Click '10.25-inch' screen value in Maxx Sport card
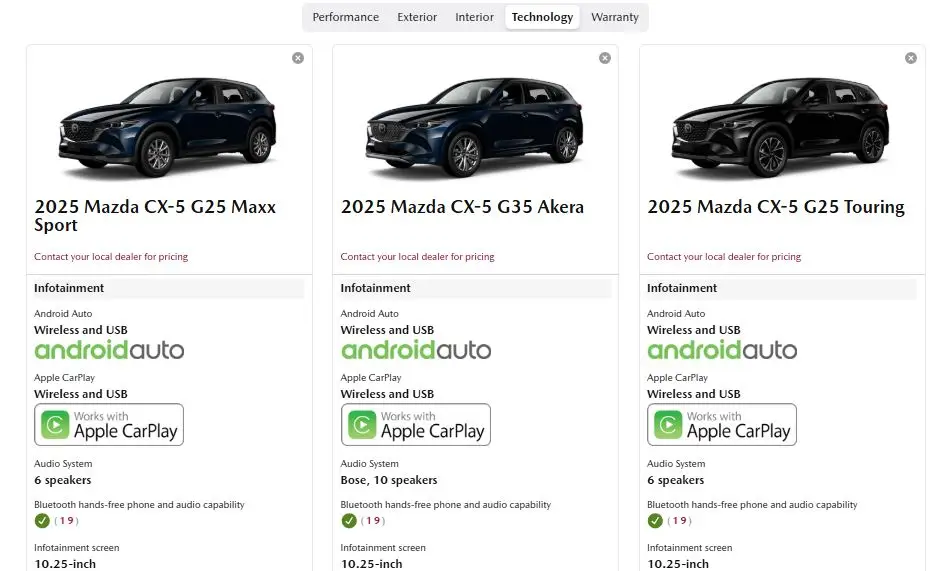952x571 pixels. coord(65,564)
